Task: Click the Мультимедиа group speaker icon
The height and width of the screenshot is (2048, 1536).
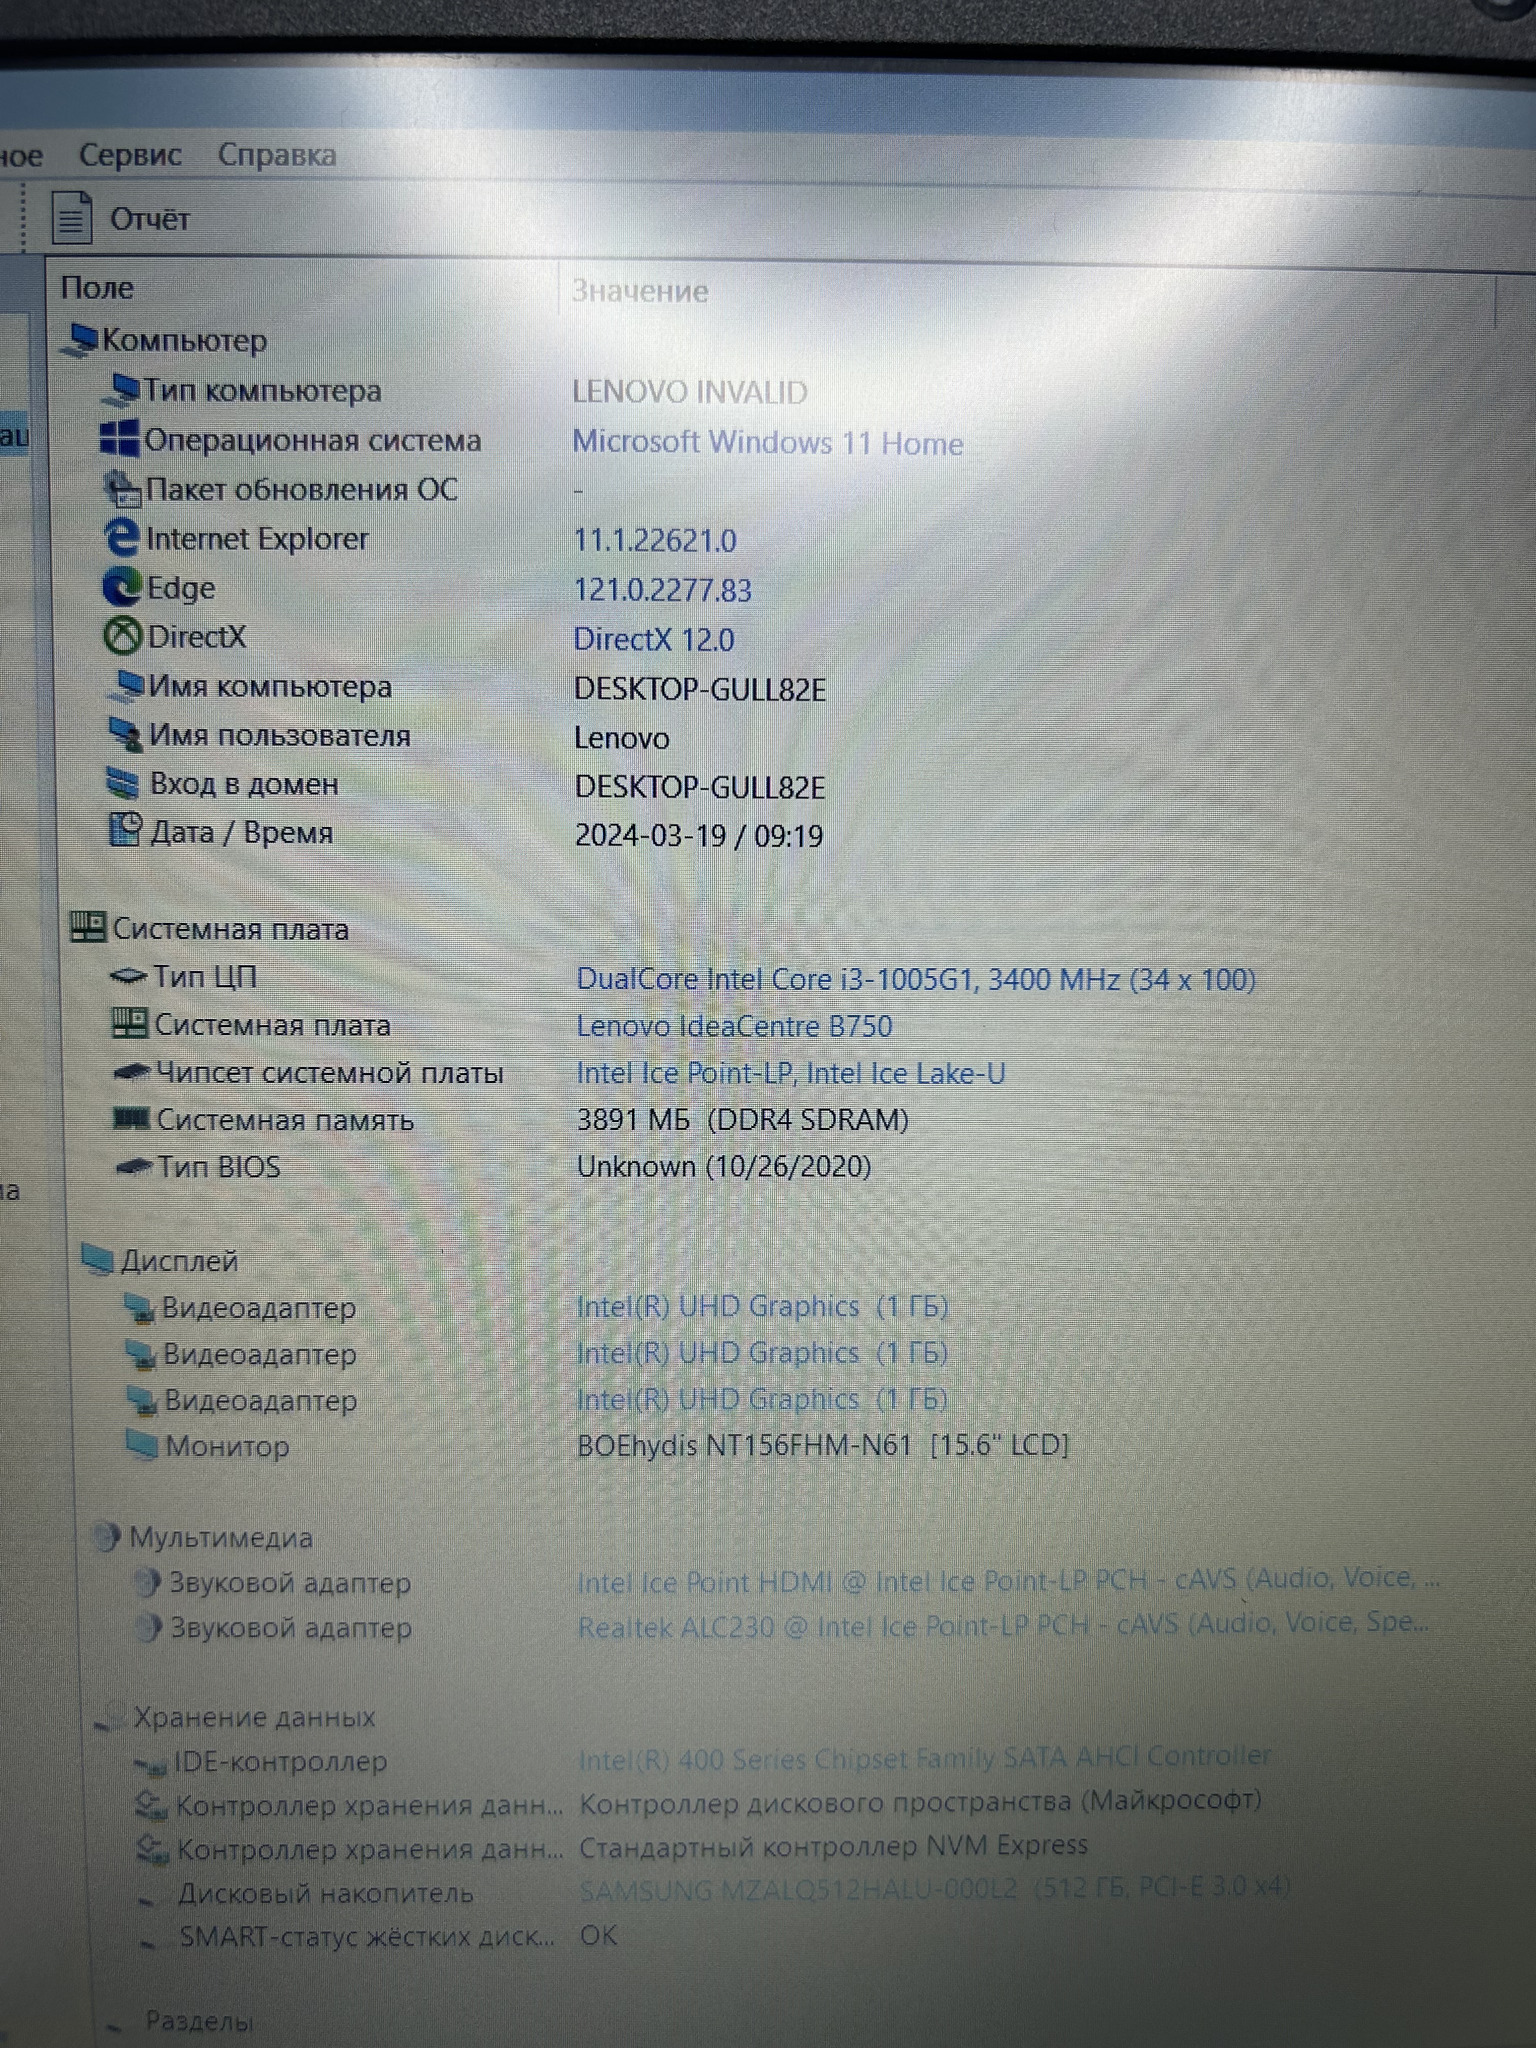Action: click(x=108, y=1536)
